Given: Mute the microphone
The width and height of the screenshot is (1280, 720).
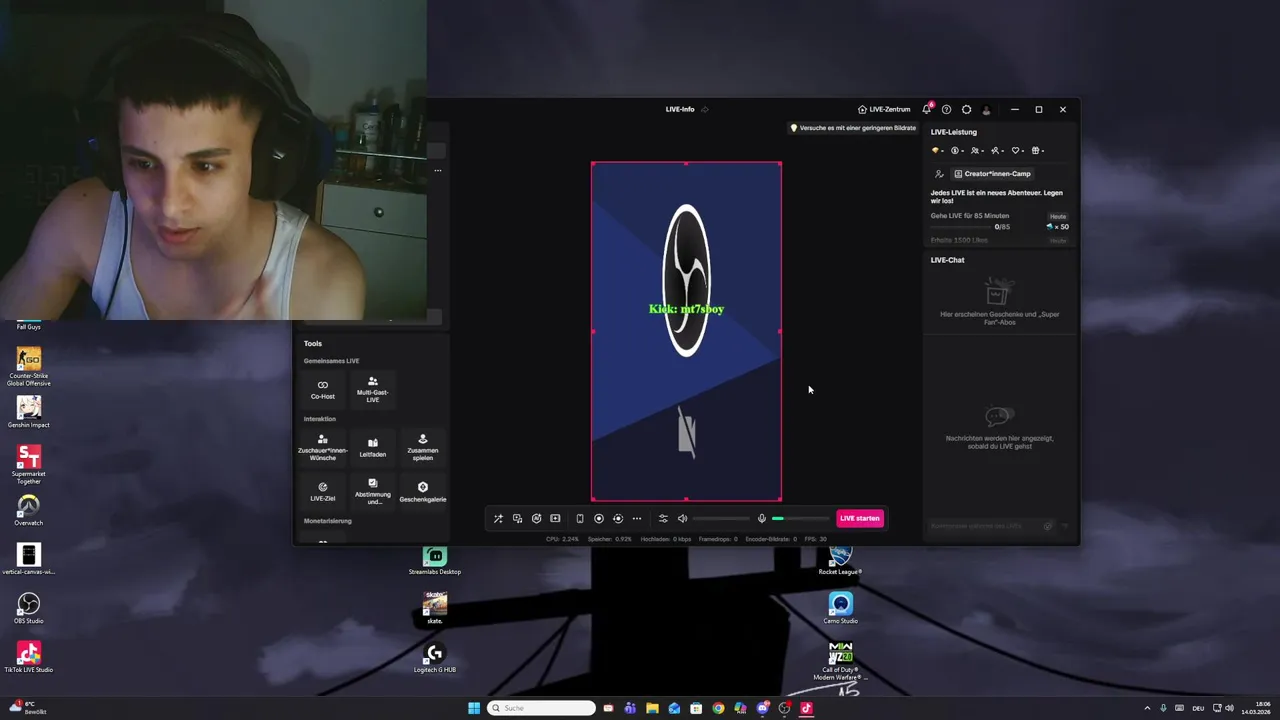Looking at the screenshot, I should [x=762, y=518].
